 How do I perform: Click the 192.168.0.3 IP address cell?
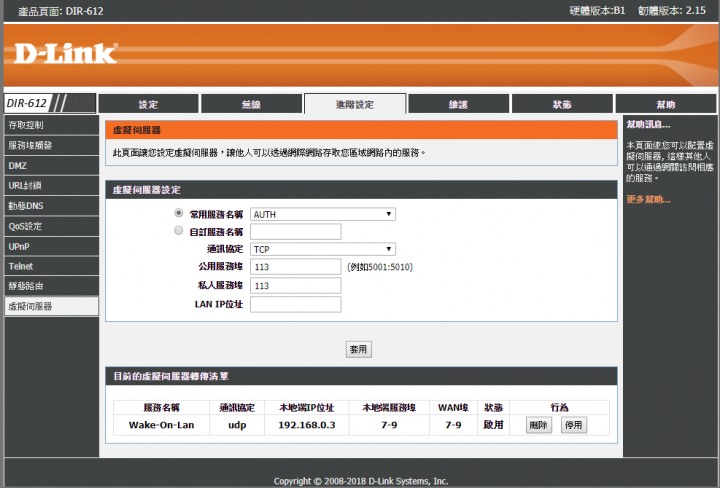coord(307,425)
